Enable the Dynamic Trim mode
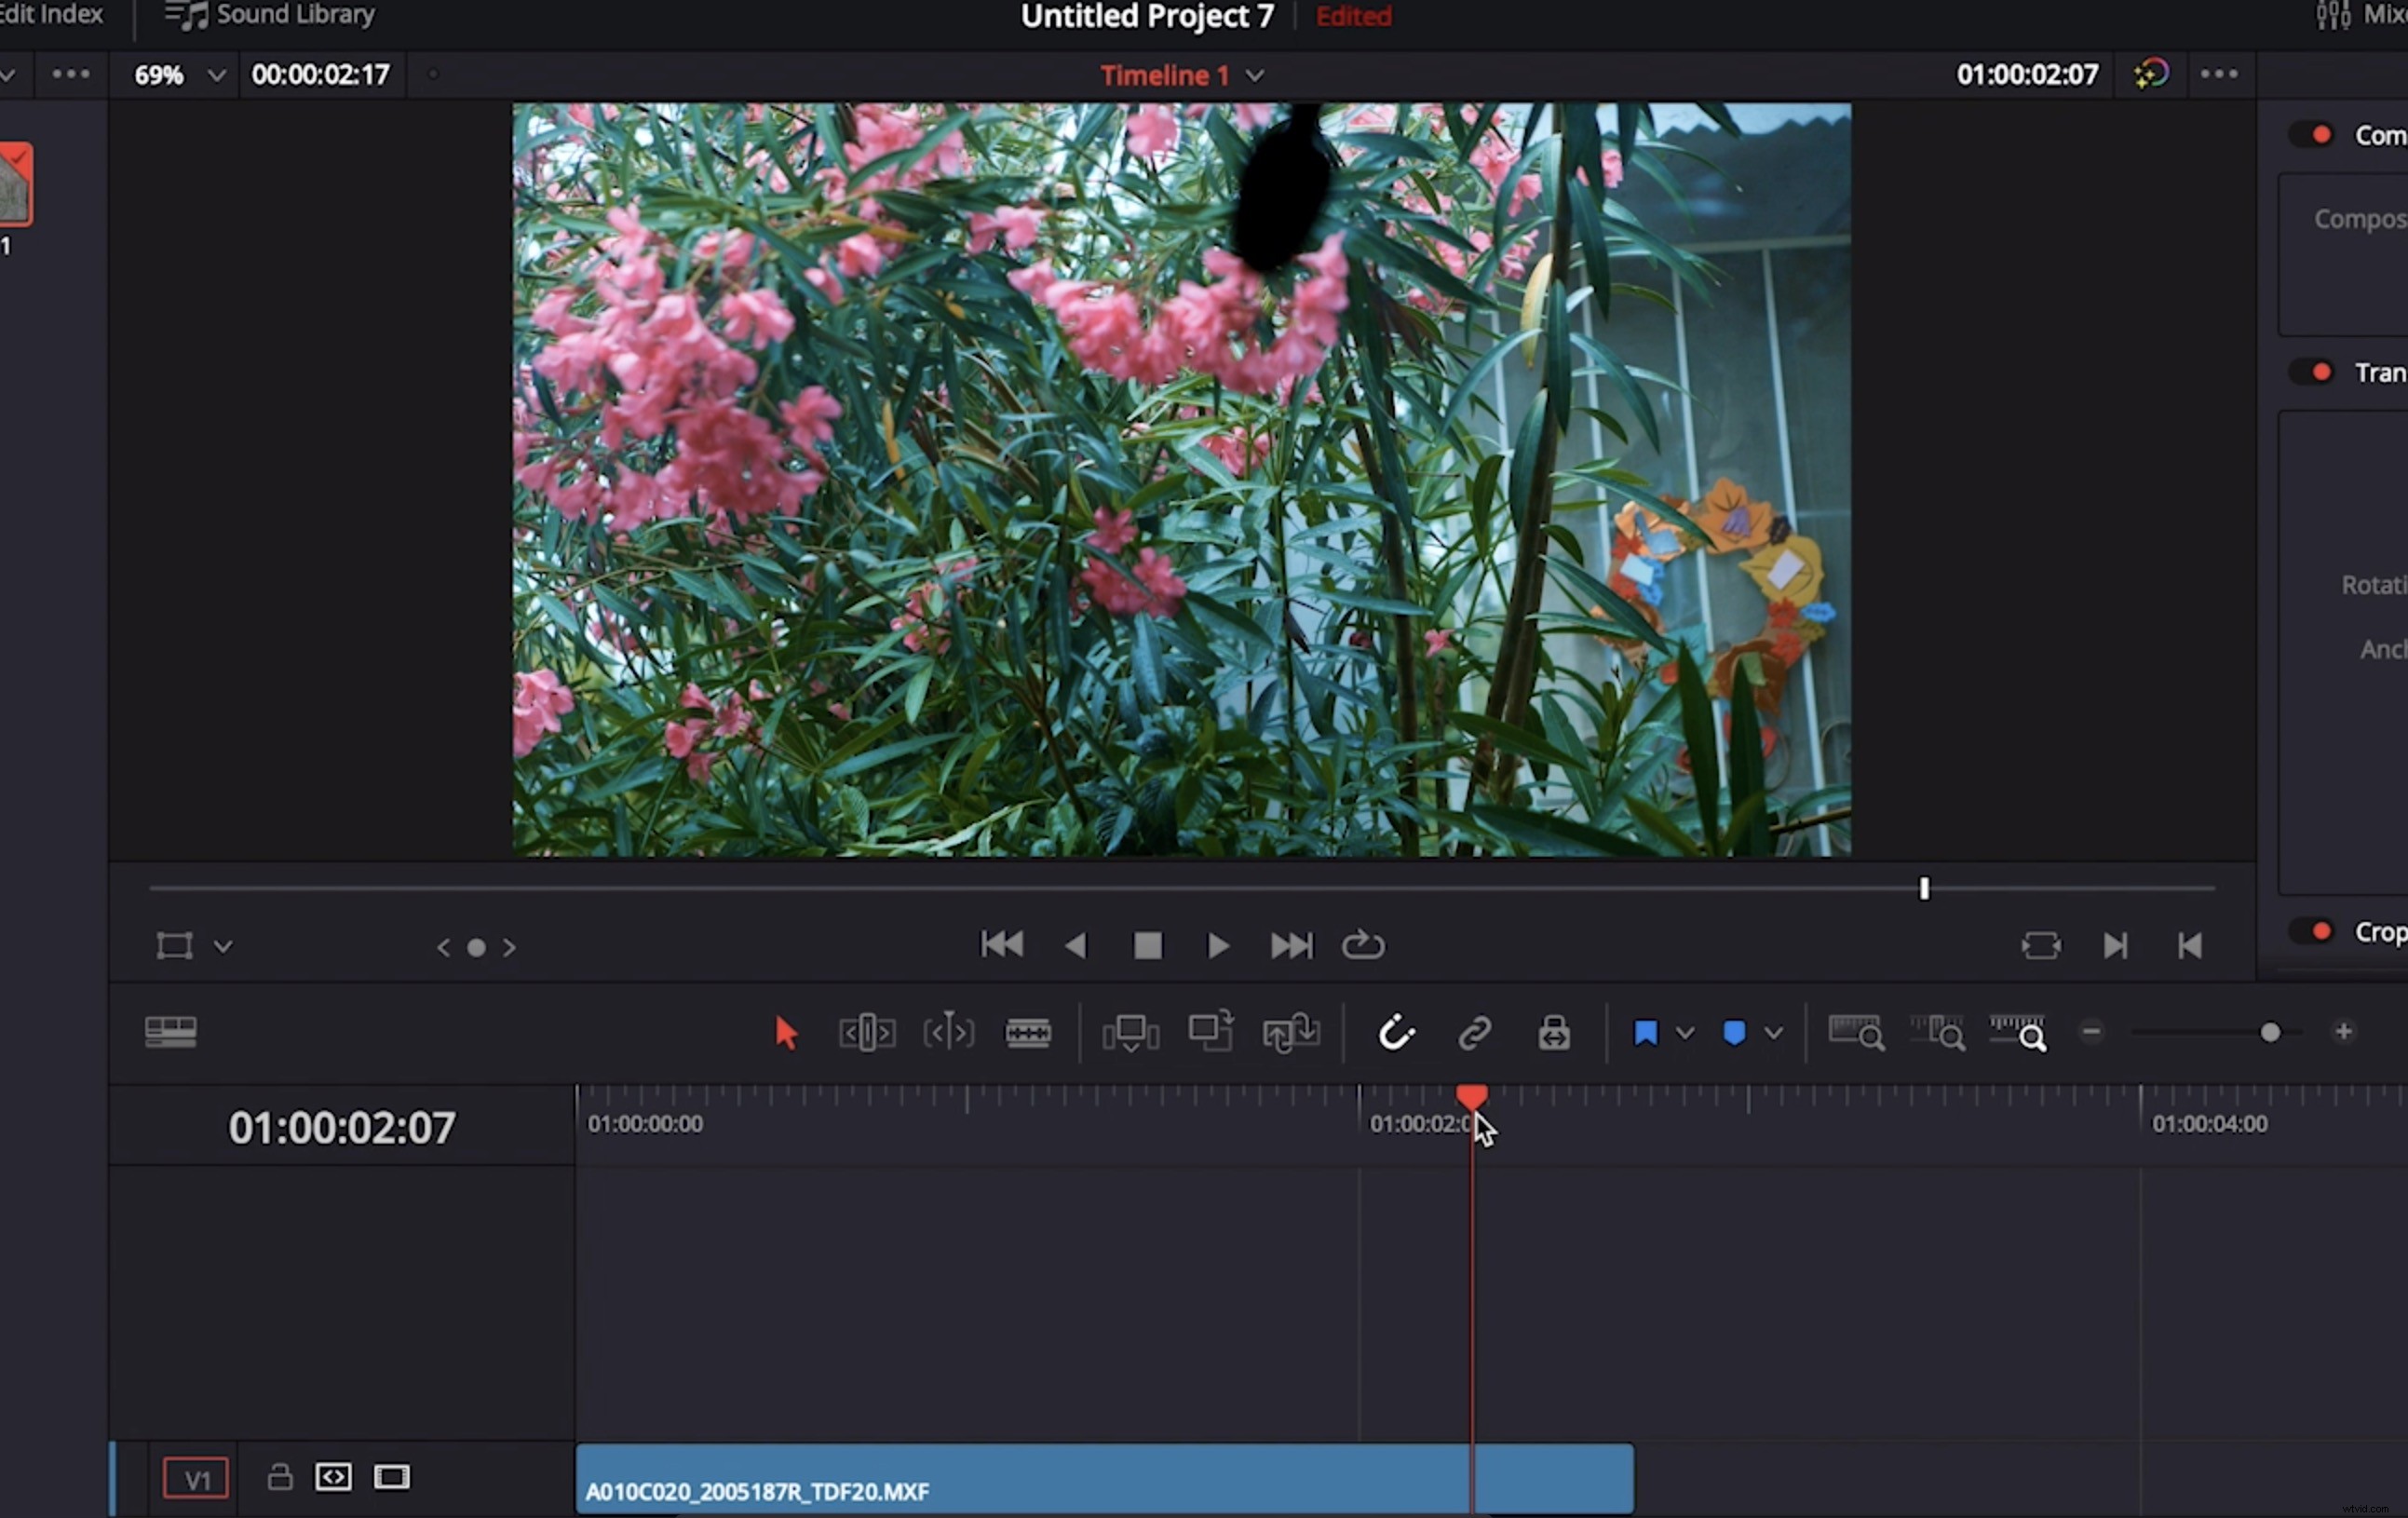Image resolution: width=2408 pixels, height=1518 pixels. click(948, 1032)
